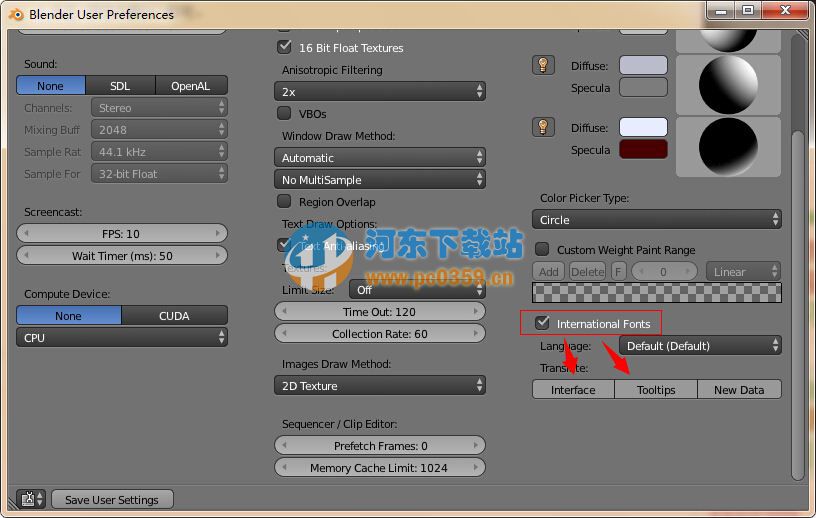The height and width of the screenshot is (518, 816).
Task: Open the Linear interpolation dropdown
Action: click(x=744, y=271)
